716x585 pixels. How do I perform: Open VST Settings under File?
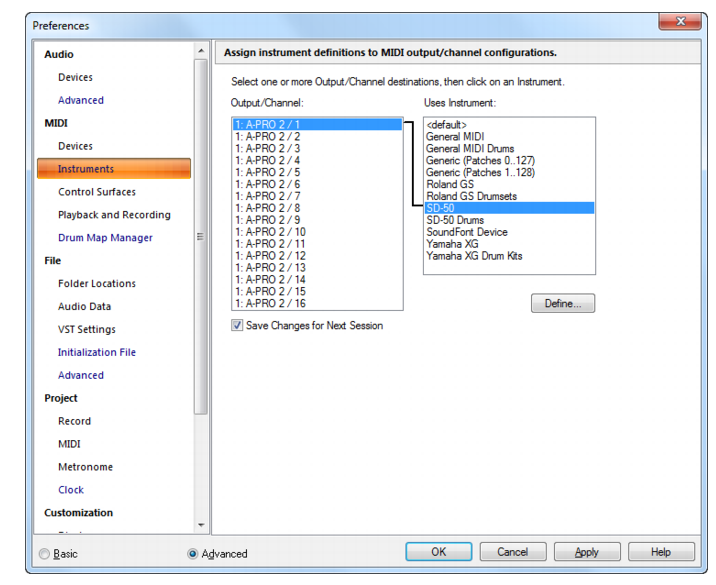point(87,329)
